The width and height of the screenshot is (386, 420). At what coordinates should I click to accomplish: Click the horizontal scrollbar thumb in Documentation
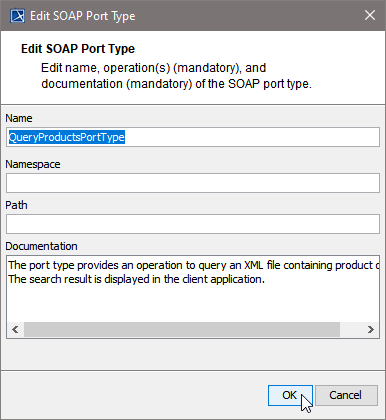(182, 330)
